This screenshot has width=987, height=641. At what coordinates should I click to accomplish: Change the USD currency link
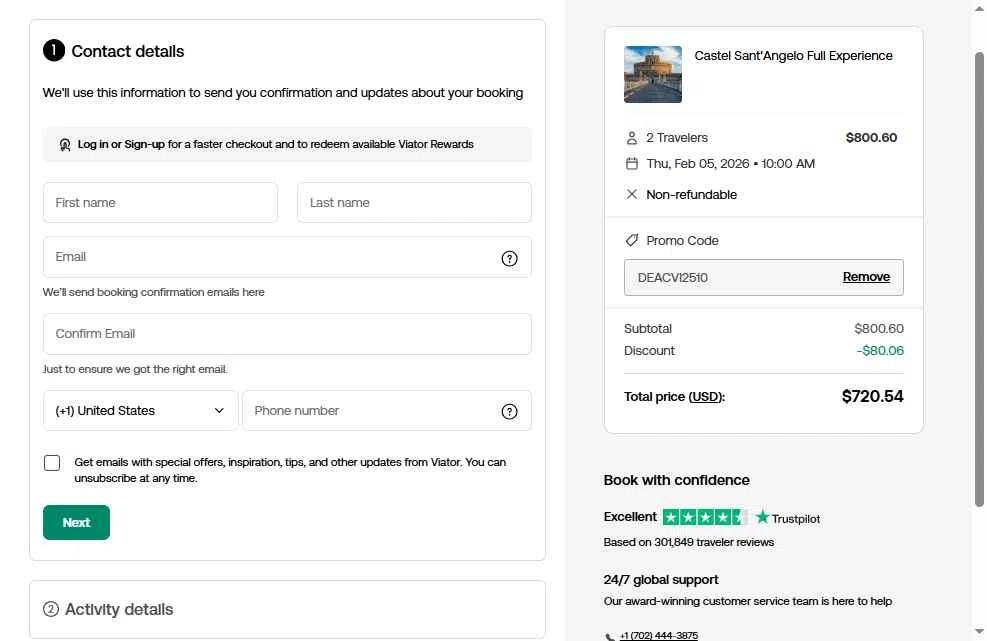(x=705, y=397)
